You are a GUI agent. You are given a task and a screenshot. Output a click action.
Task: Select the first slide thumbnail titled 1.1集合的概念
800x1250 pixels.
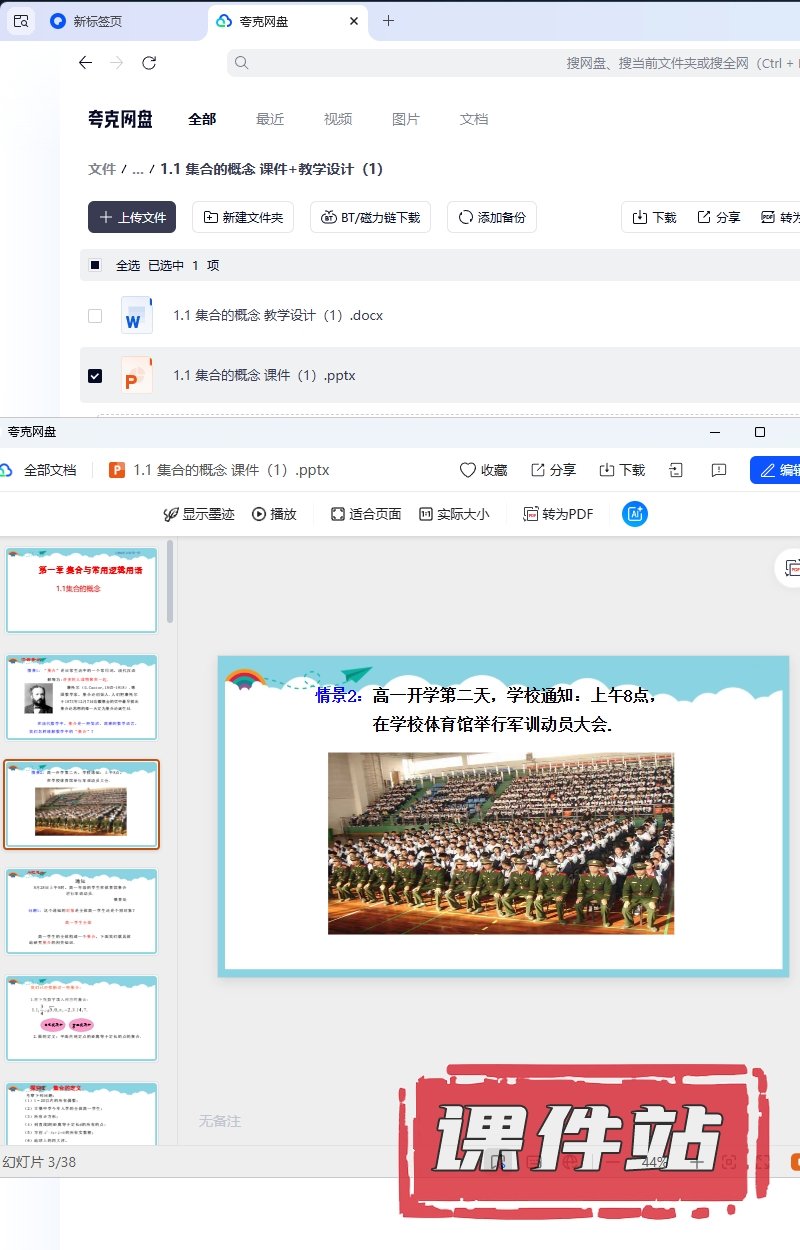point(82,590)
